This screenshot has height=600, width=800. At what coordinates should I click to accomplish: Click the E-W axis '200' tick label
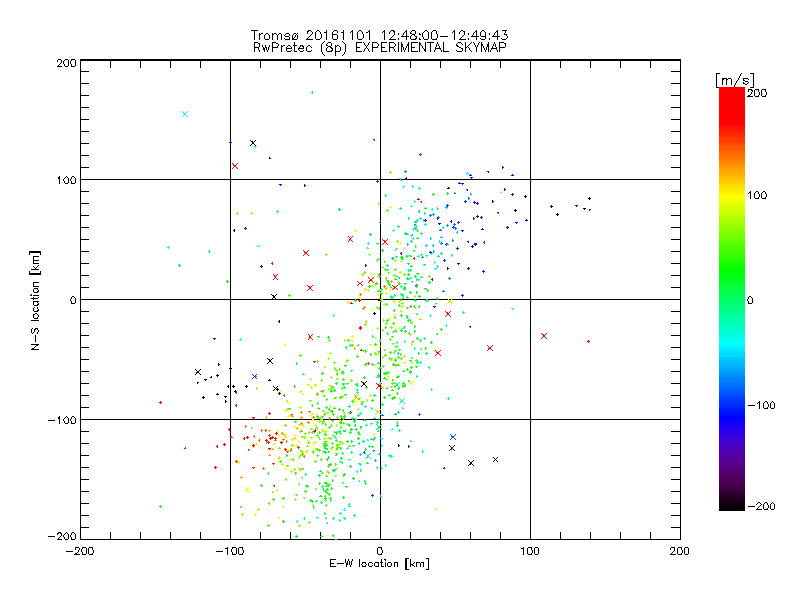(x=680, y=552)
